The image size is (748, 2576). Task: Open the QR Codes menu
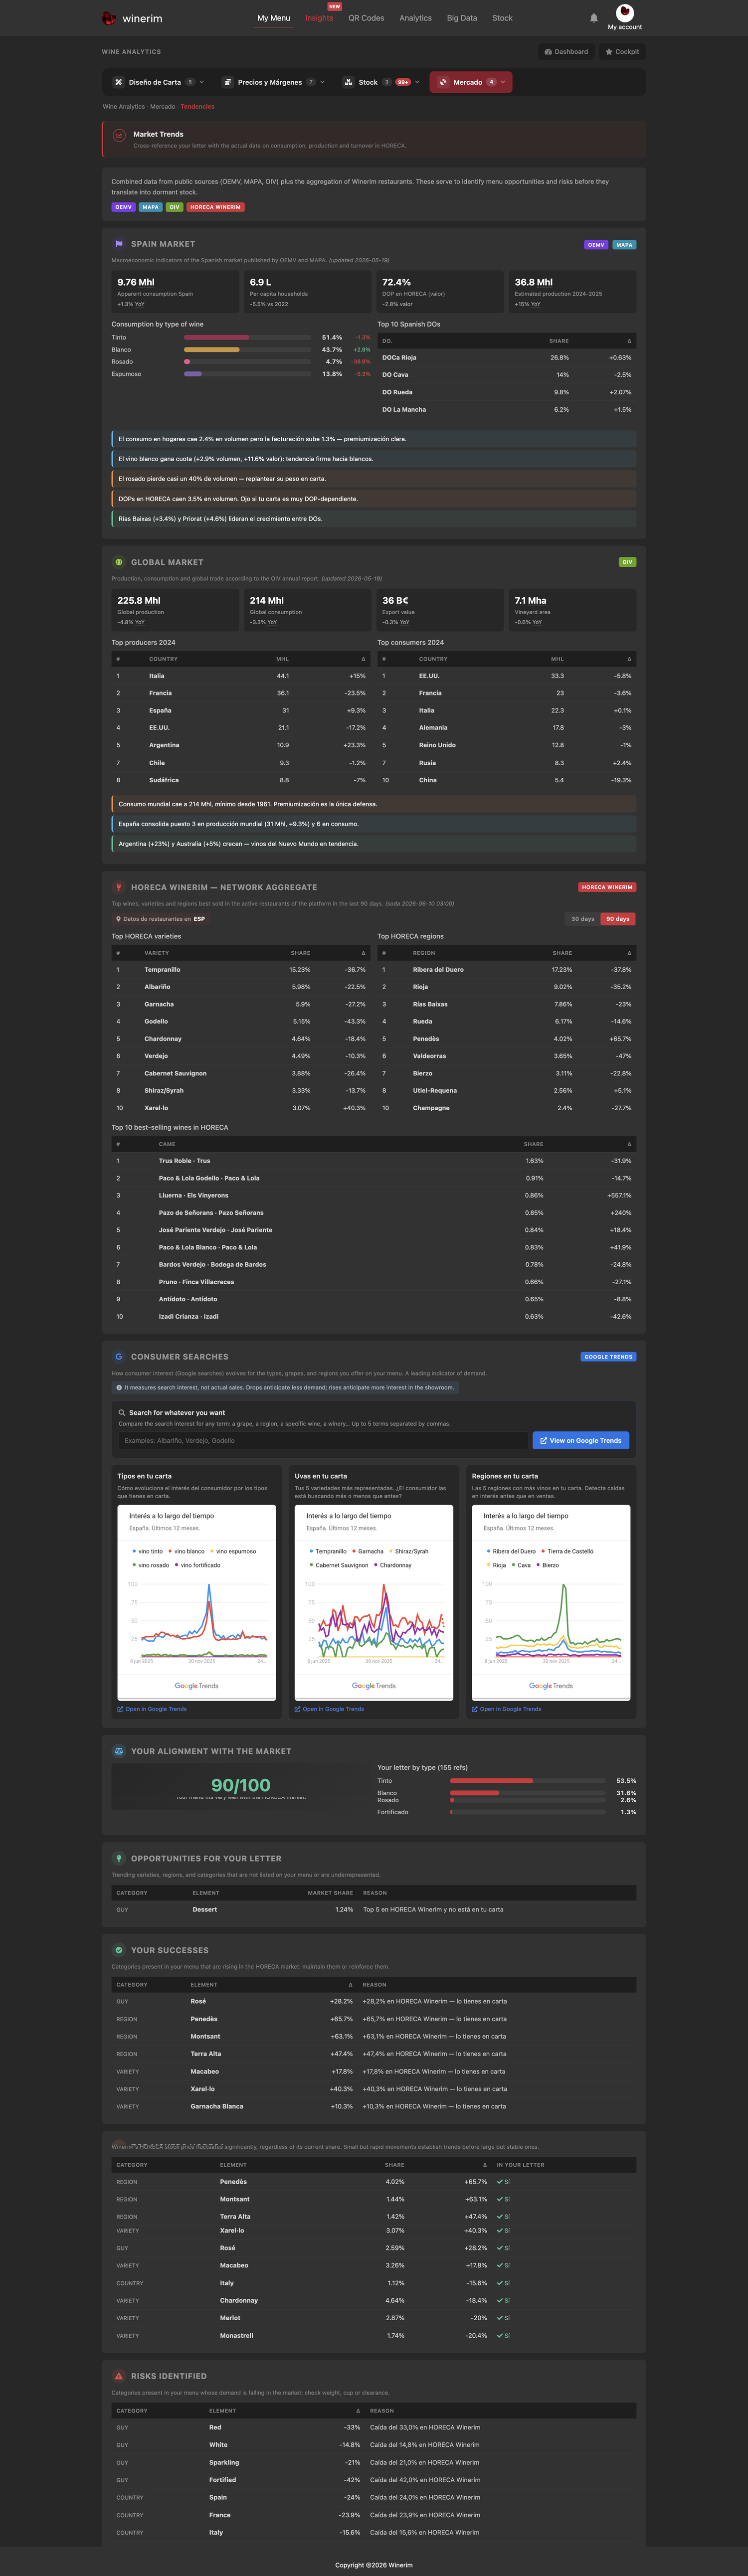[366, 18]
